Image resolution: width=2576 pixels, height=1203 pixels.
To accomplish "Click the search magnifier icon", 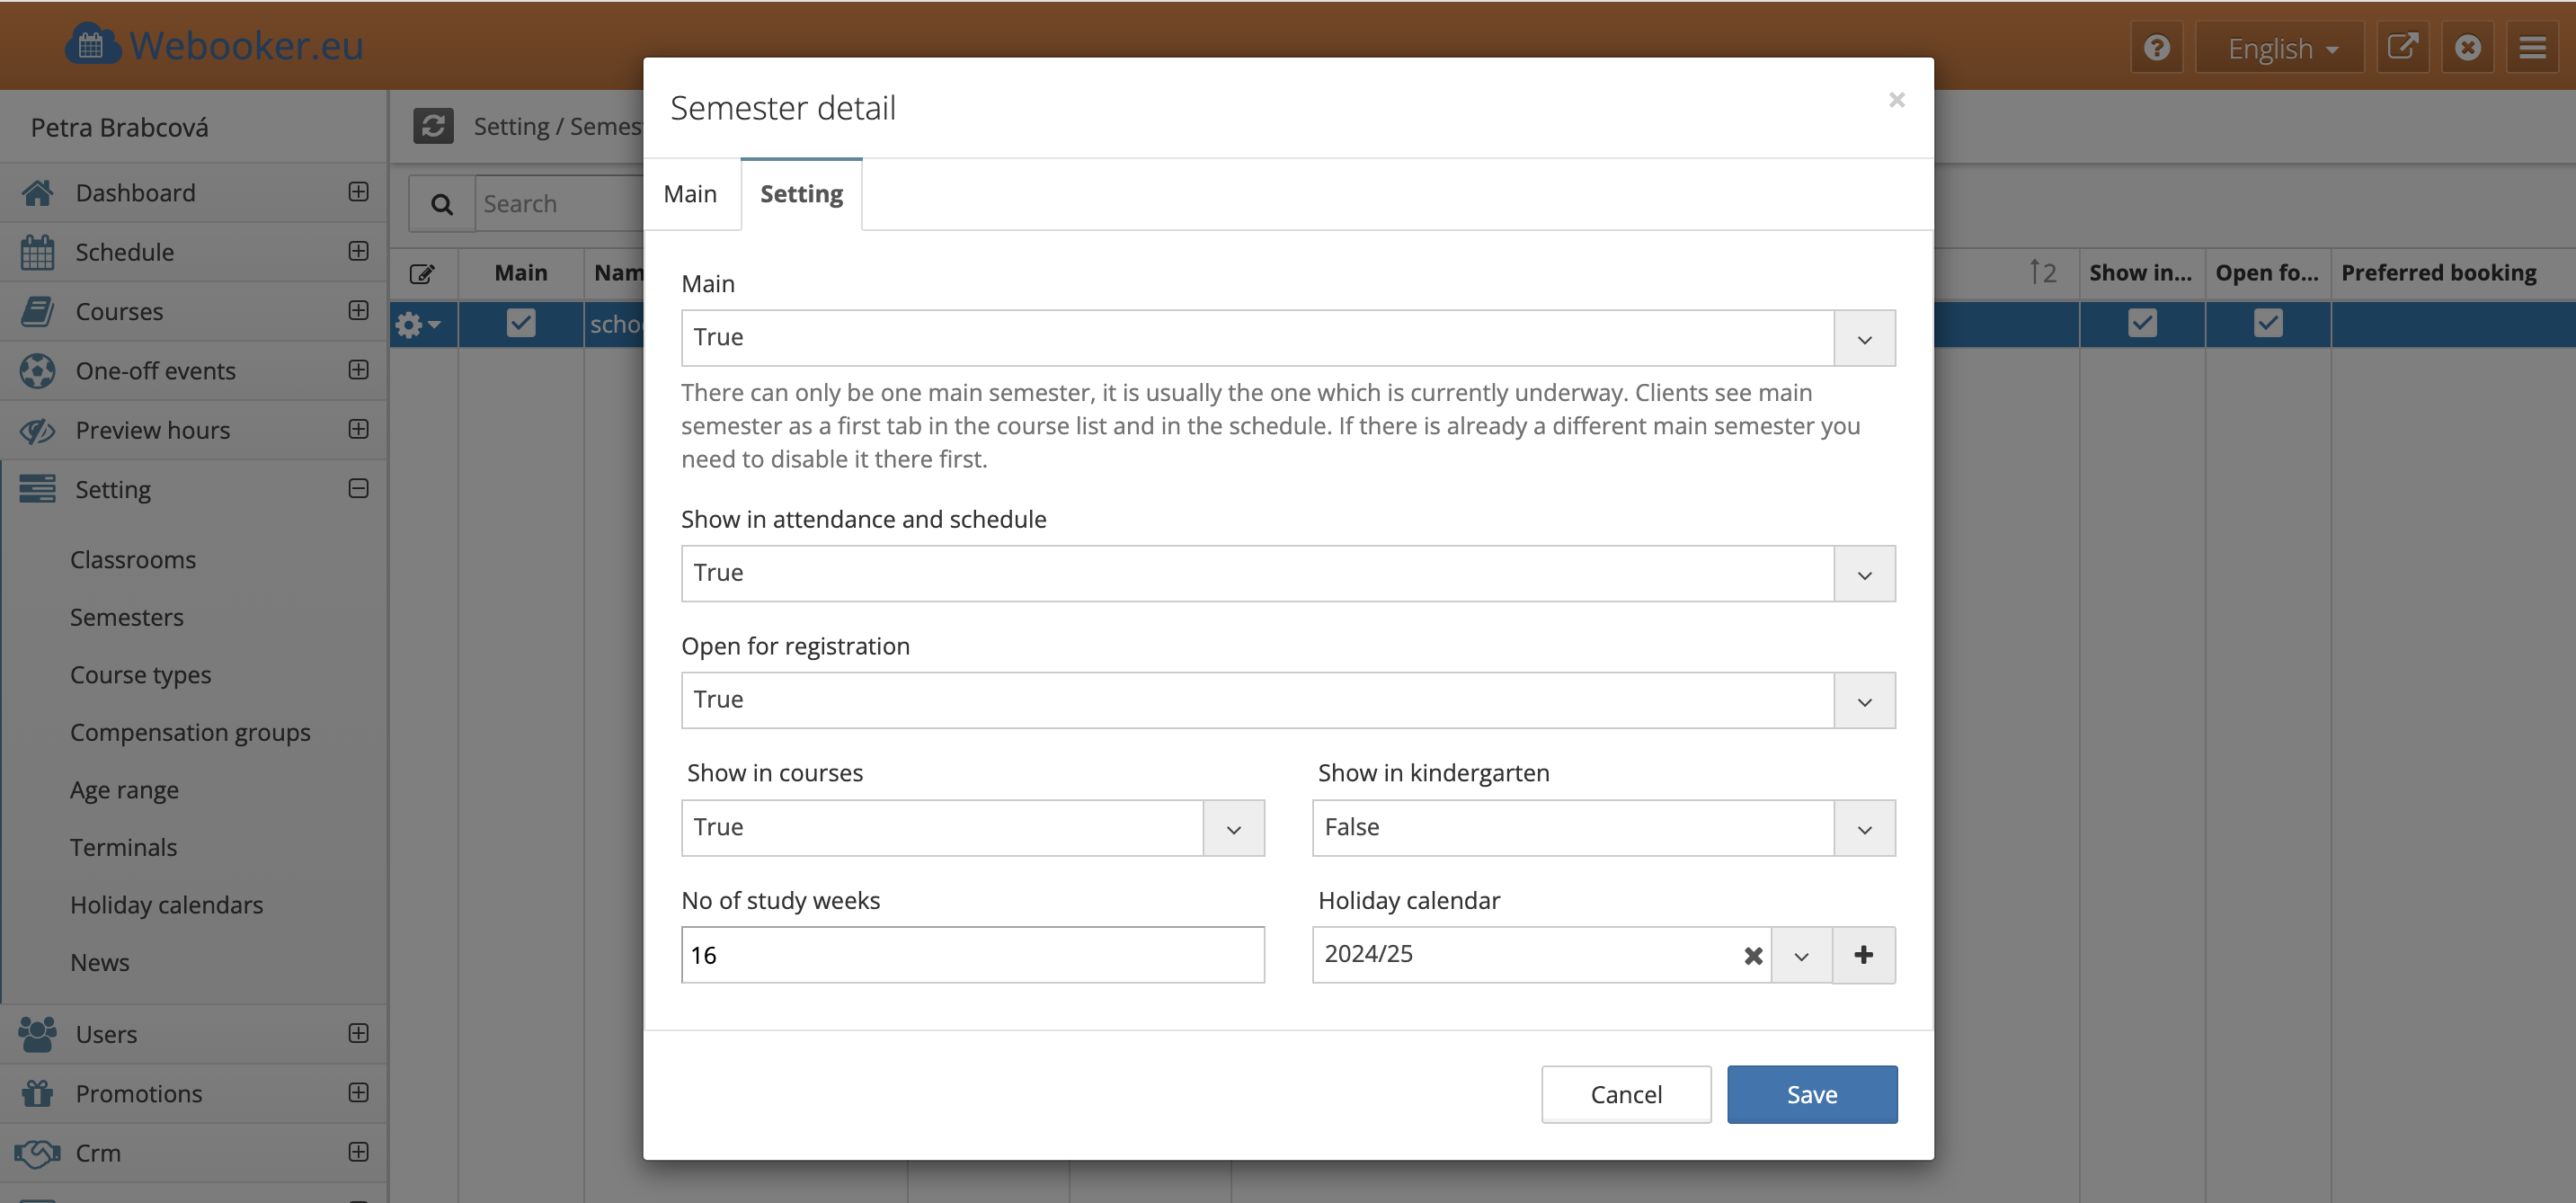I will (441, 204).
